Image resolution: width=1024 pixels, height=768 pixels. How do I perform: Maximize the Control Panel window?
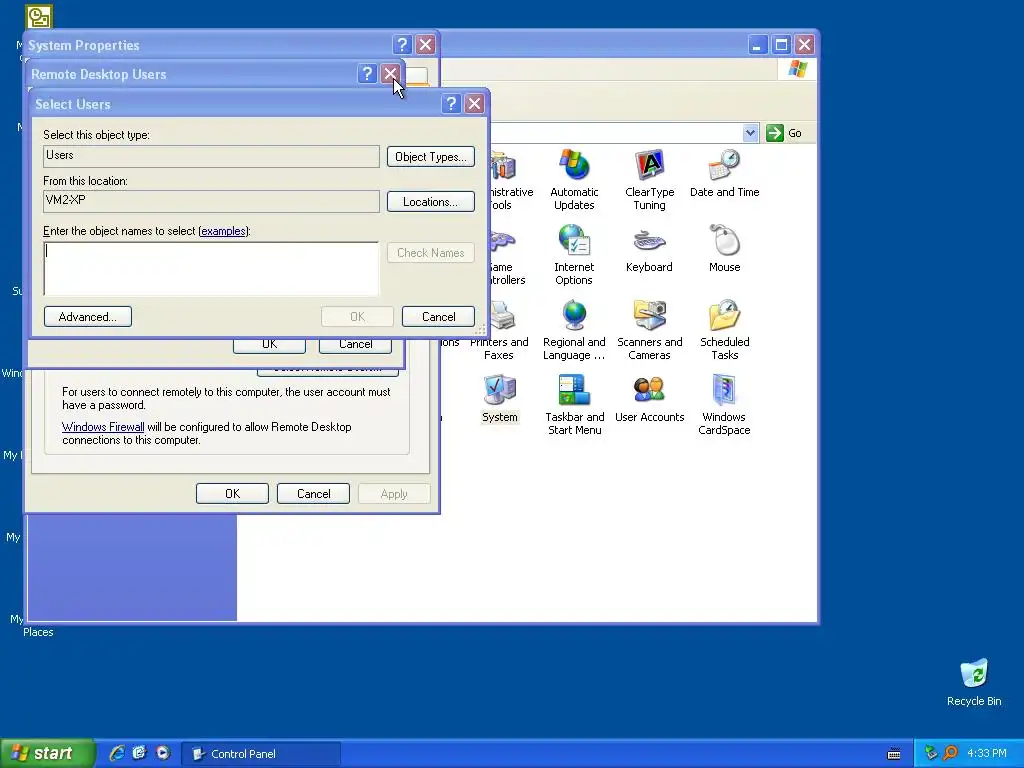(x=781, y=44)
